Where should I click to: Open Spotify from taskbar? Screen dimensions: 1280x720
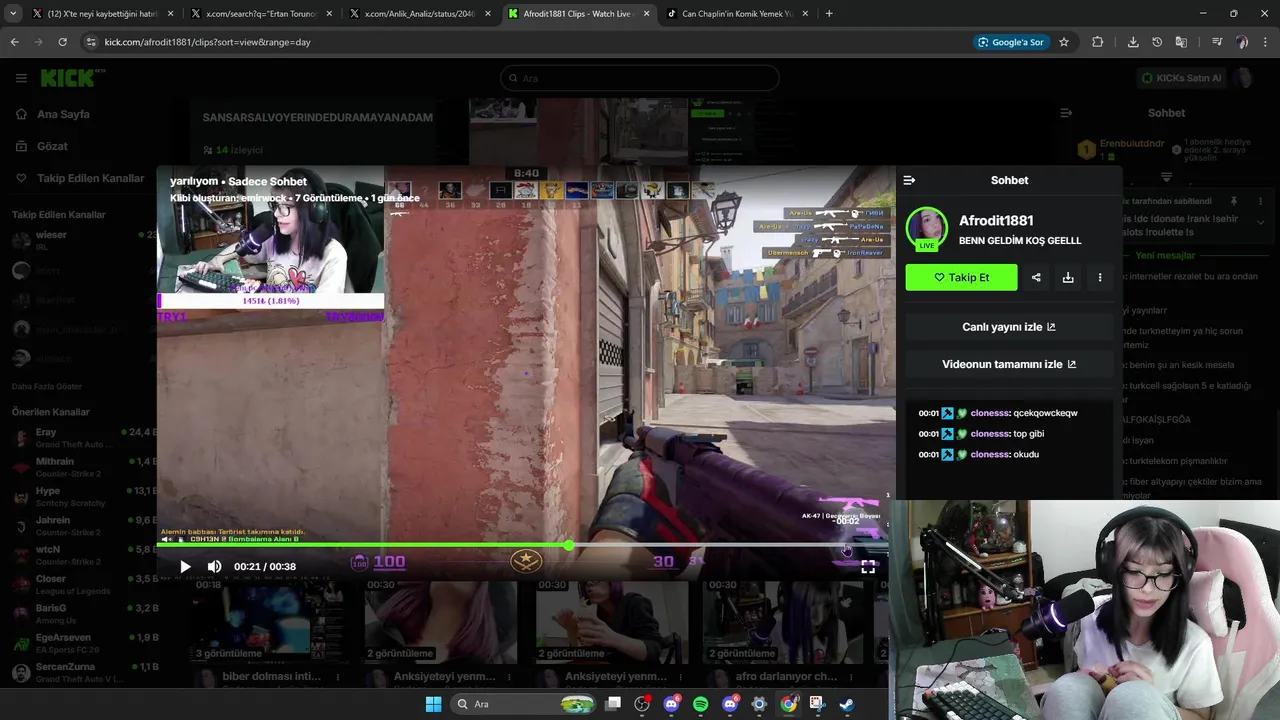(700, 704)
